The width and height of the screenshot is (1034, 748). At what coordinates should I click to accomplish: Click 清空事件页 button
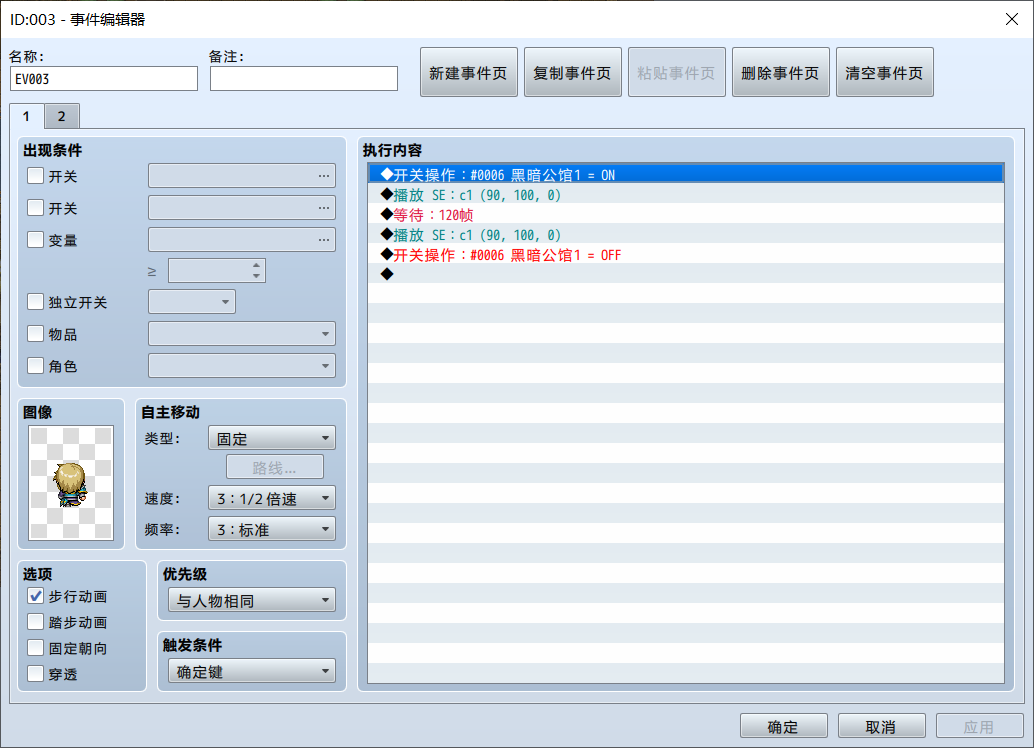click(x=884, y=73)
